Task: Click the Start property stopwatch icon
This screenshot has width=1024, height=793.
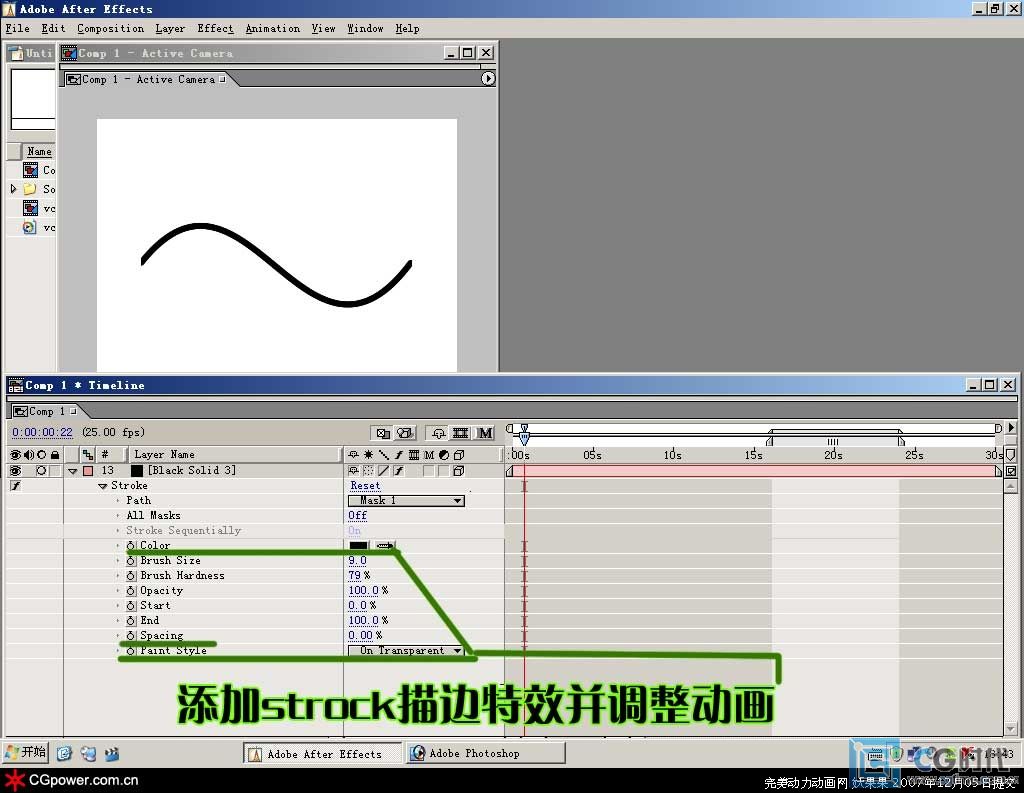Action: click(x=131, y=606)
